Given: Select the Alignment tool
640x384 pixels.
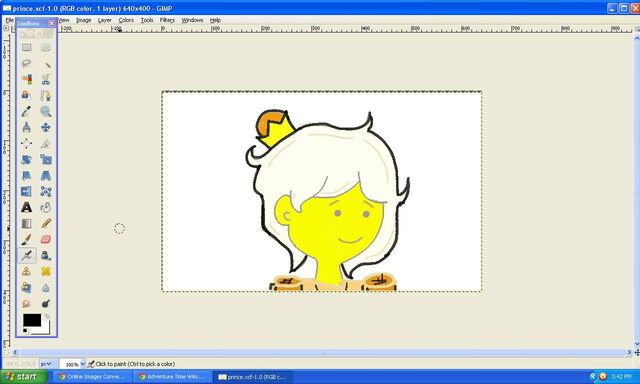Looking at the screenshot, I should [x=27, y=143].
